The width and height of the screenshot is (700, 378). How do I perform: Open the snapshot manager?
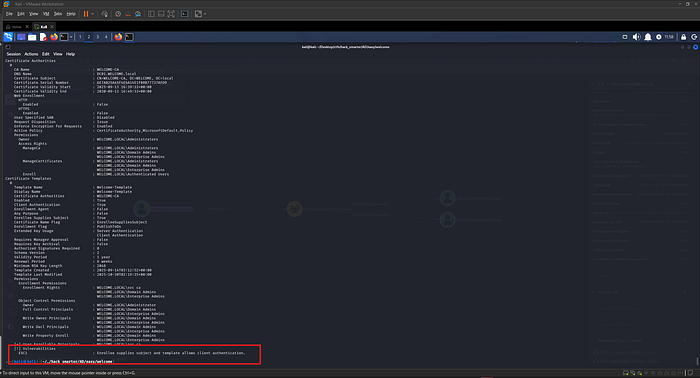[x=138, y=14]
